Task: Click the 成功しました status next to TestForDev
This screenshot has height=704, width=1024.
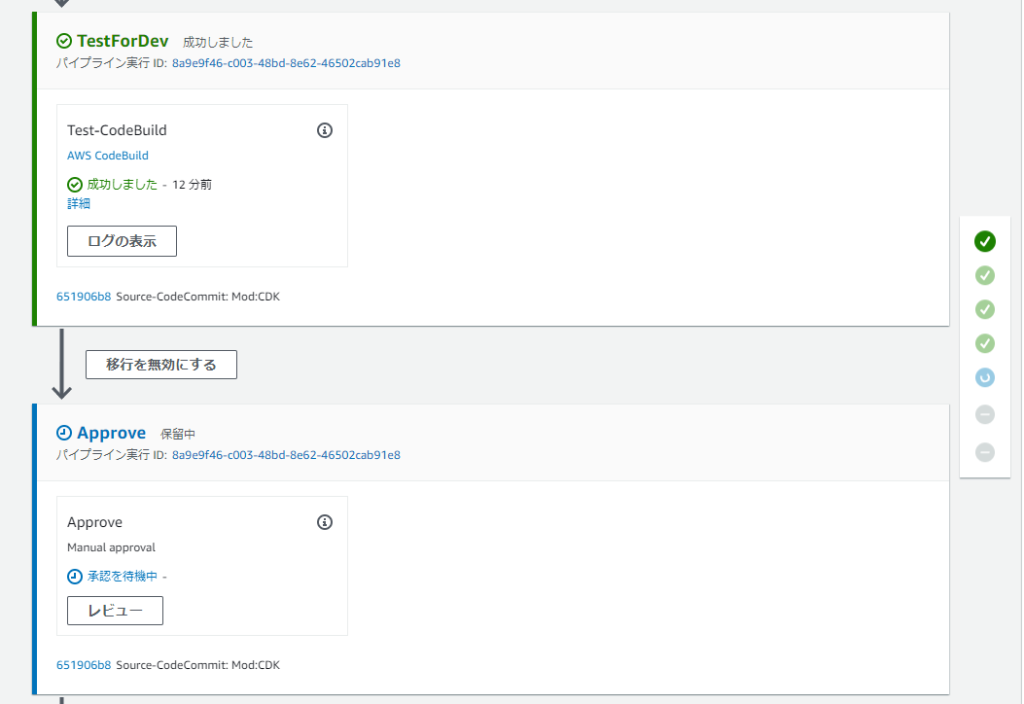Action: (218, 42)
